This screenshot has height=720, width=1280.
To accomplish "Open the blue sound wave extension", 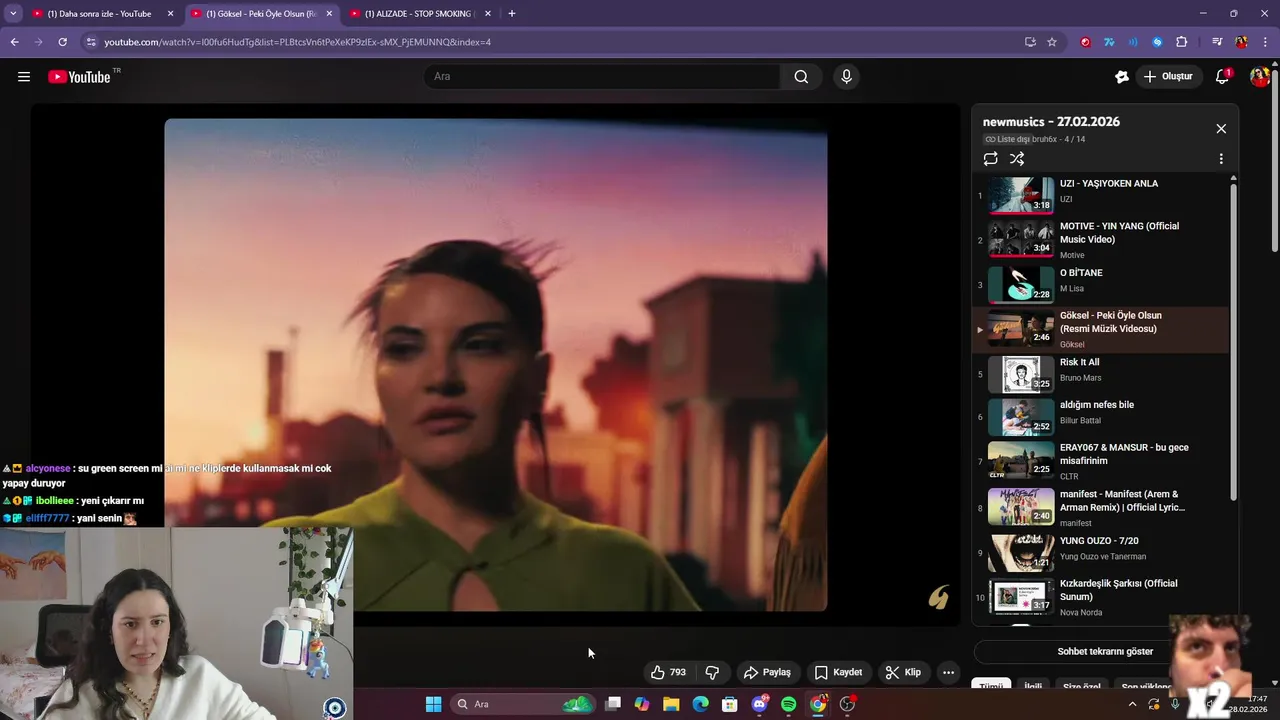I will (x=1133, y=42).
